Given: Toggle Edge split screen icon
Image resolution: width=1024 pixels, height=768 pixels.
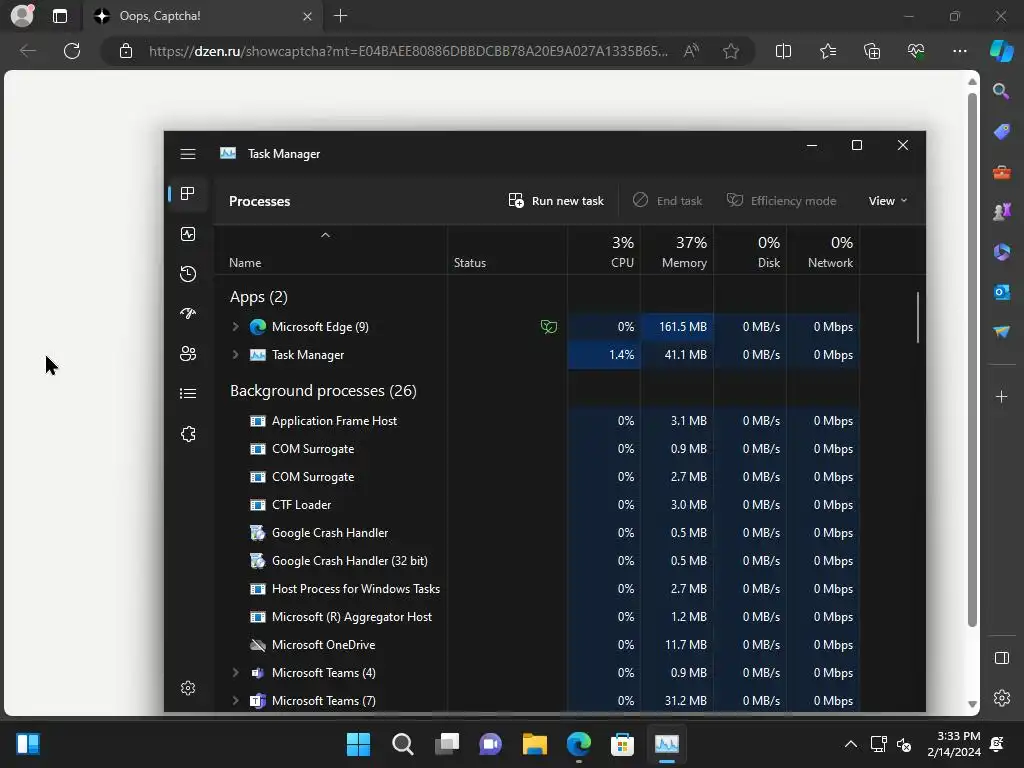Looking at the screenshot, I should [x=783, y=51].
